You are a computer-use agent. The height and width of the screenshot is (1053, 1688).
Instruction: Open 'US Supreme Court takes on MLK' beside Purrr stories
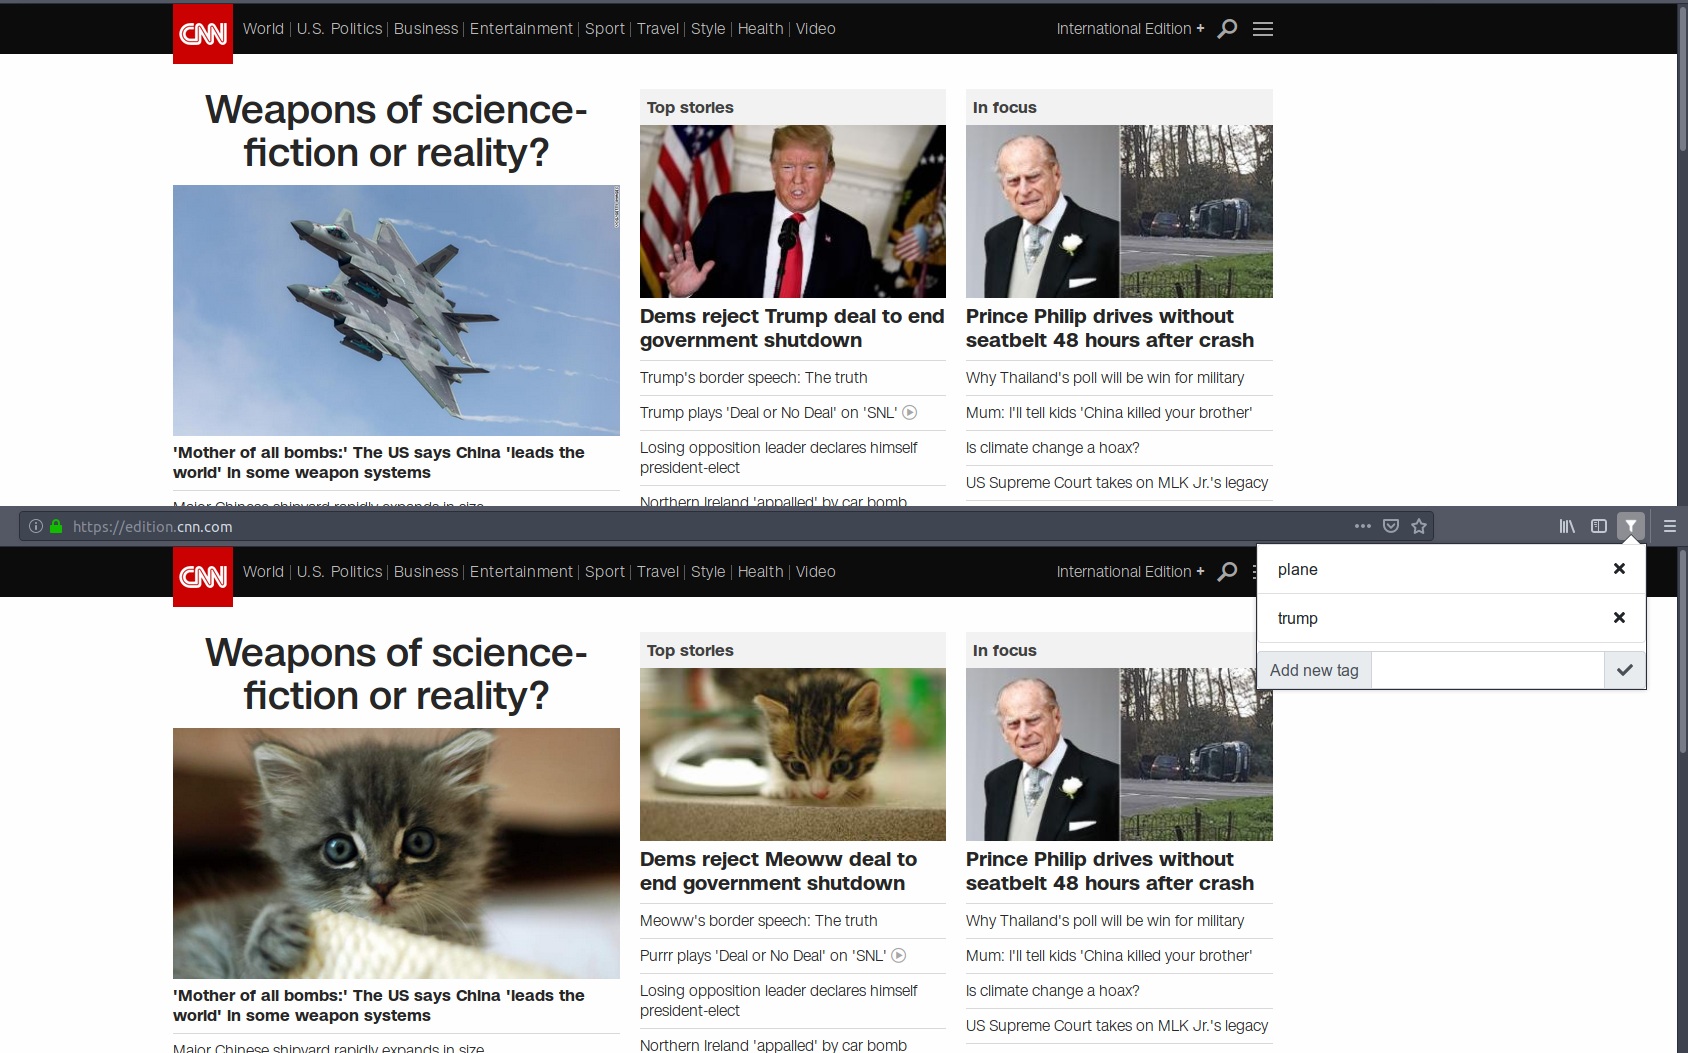click(x=1117, y=1025)
